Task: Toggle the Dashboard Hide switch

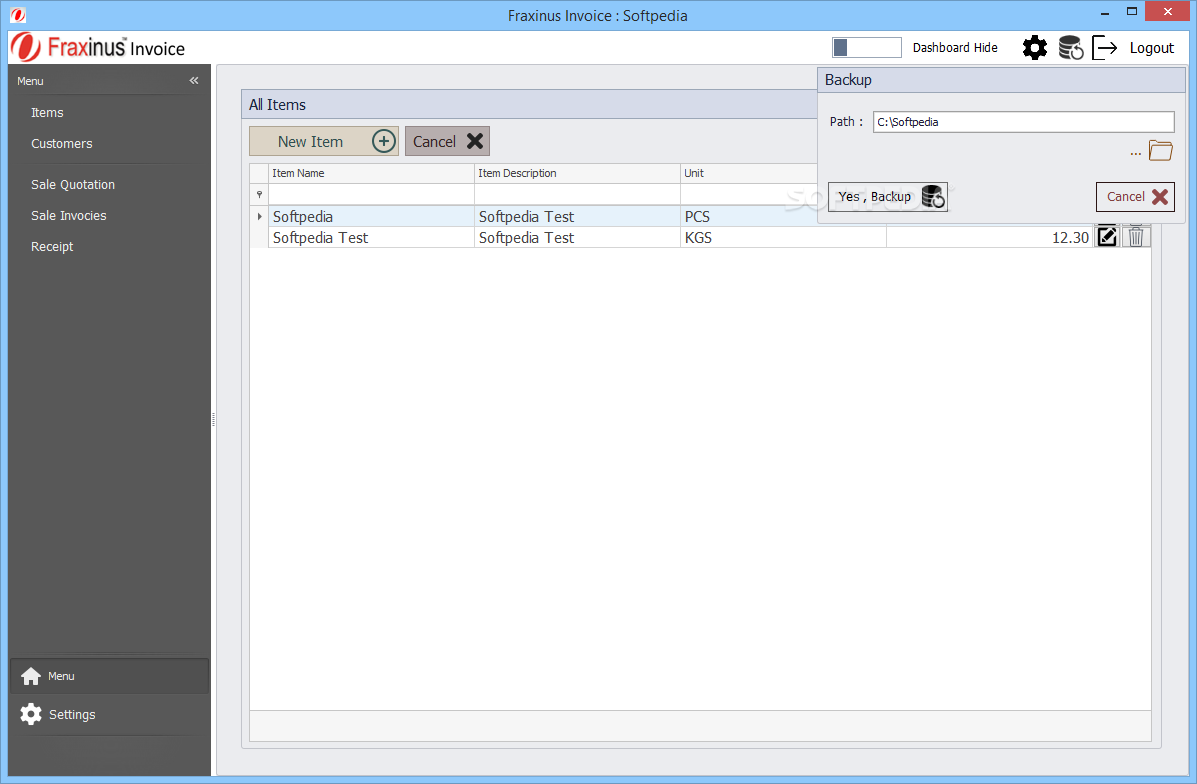Action: coord(866,47)
